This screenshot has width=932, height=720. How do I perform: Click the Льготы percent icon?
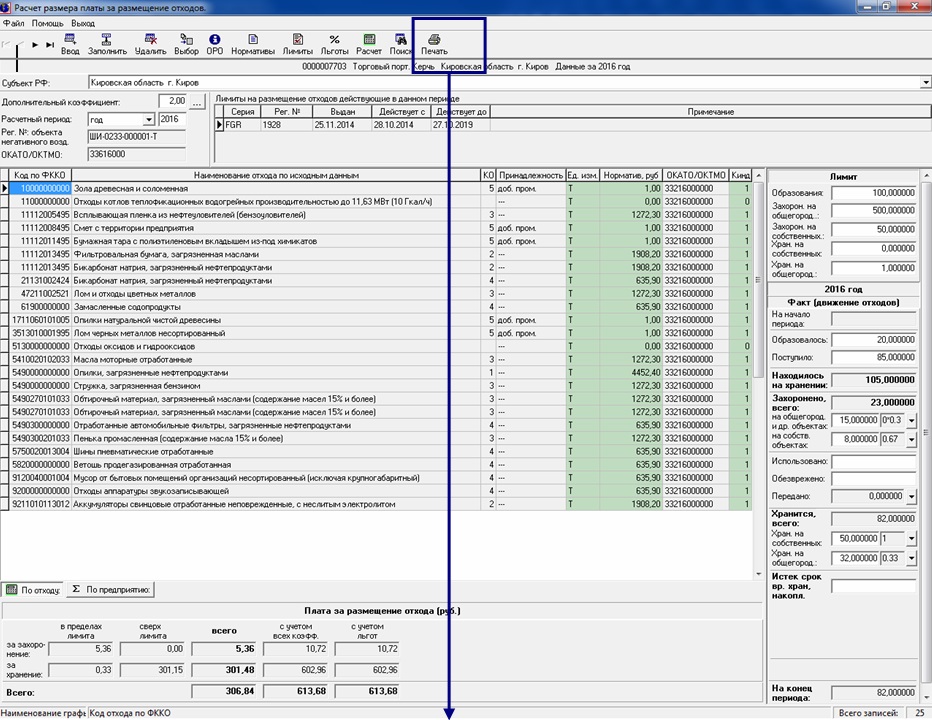335,42
